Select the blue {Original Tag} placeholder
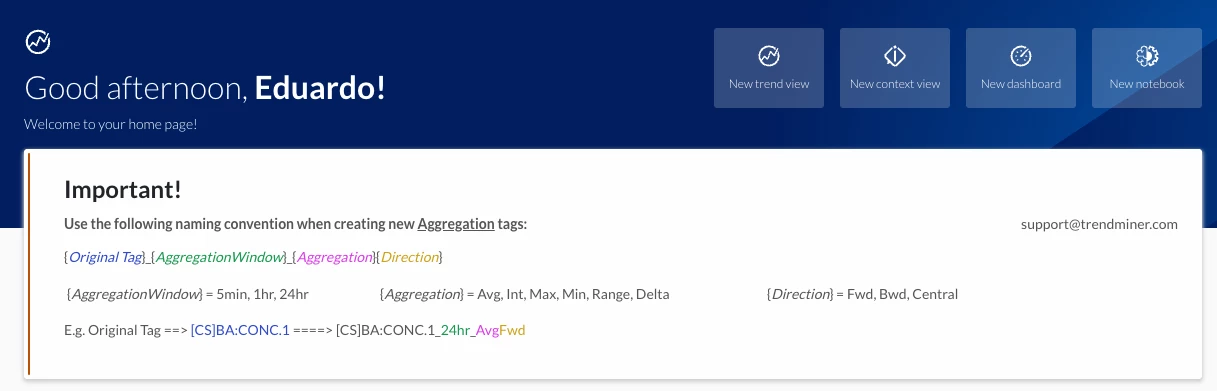Screen dimensions: 1217x391 point(106,257)
